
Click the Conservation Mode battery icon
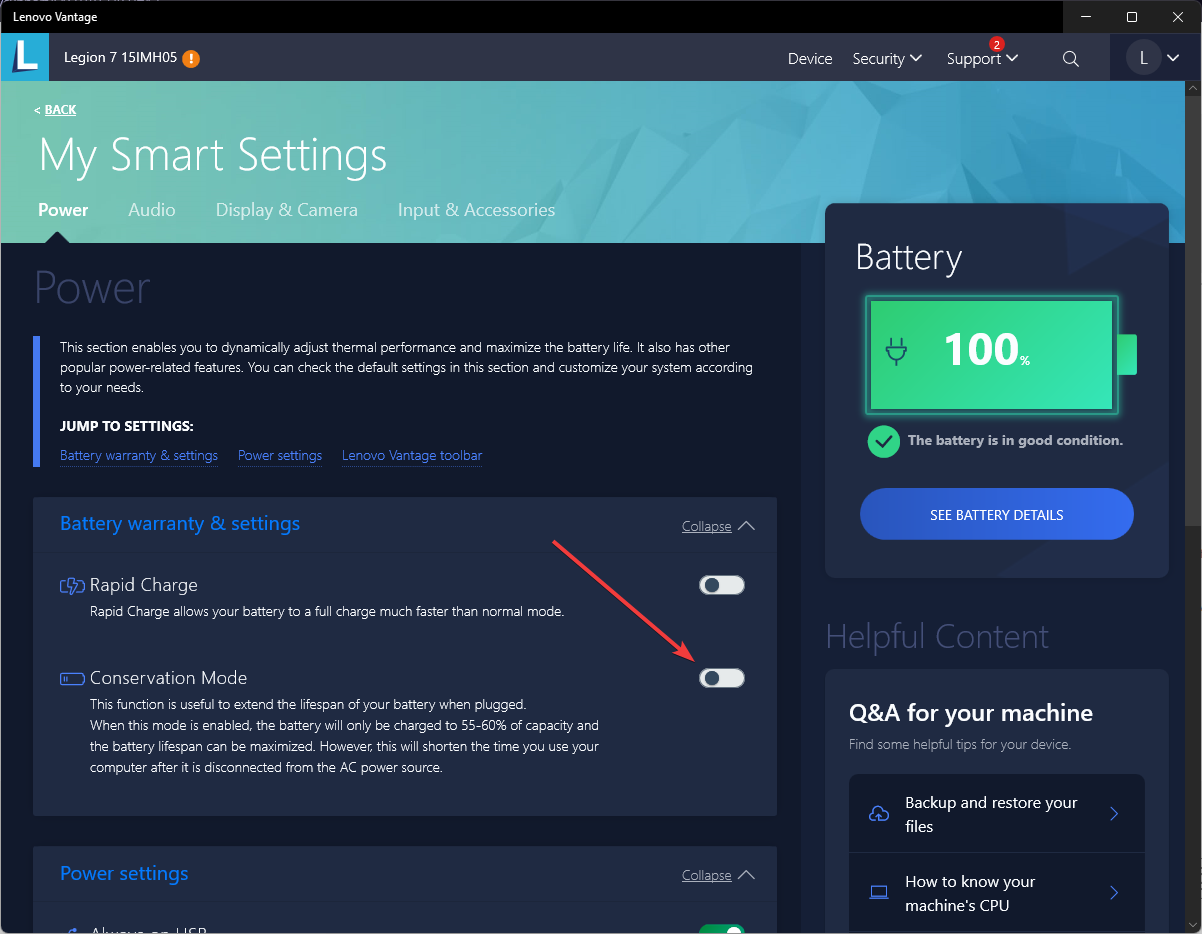tap(72, 679)
